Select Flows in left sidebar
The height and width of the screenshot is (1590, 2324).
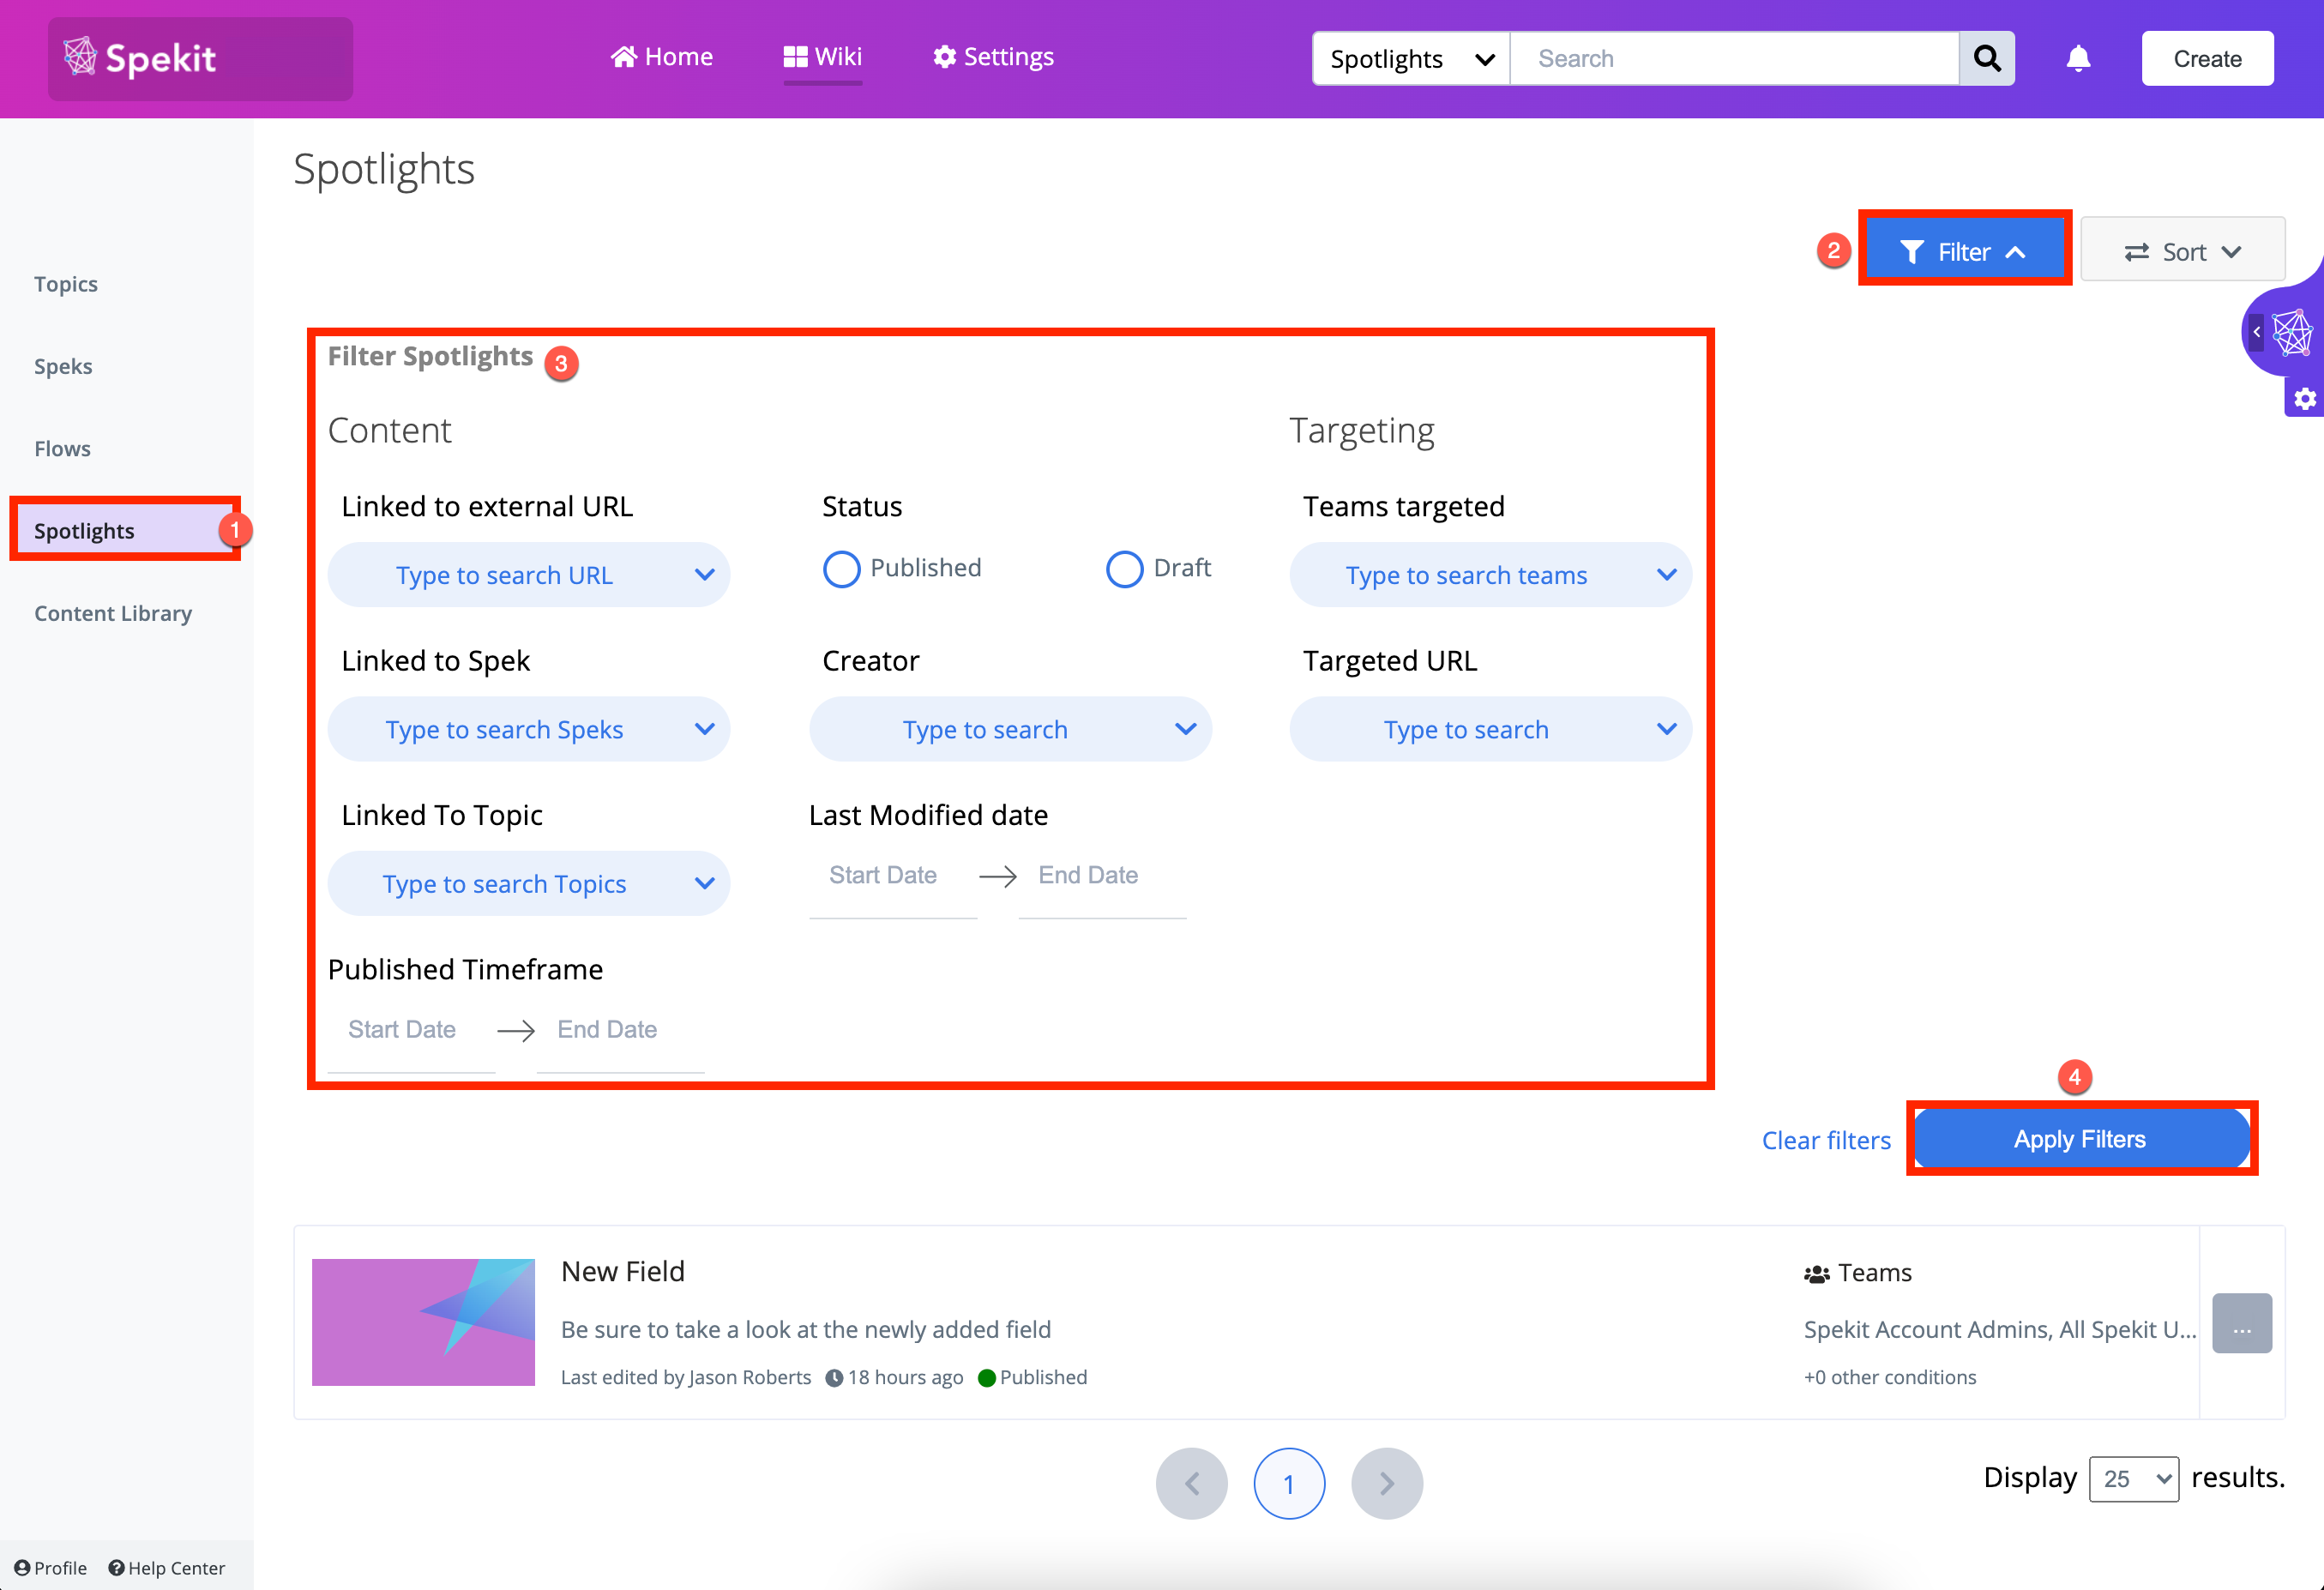tap(62, 448)
